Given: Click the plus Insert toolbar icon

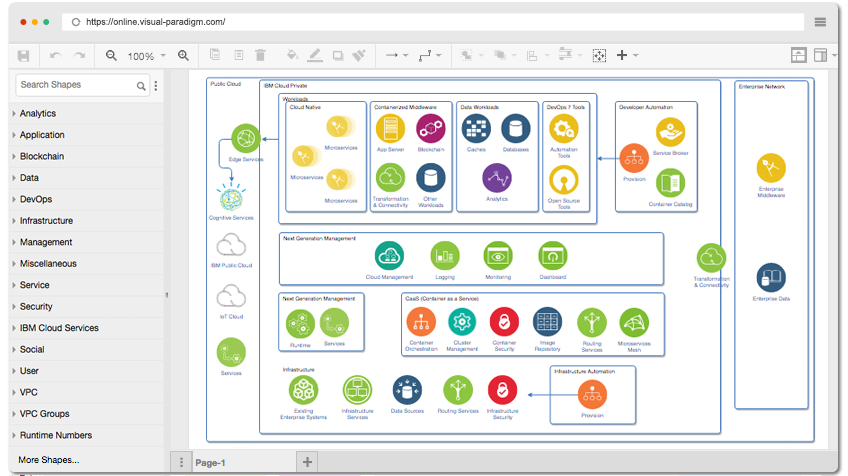Looking at the screenshot, I should coord(622,55).
